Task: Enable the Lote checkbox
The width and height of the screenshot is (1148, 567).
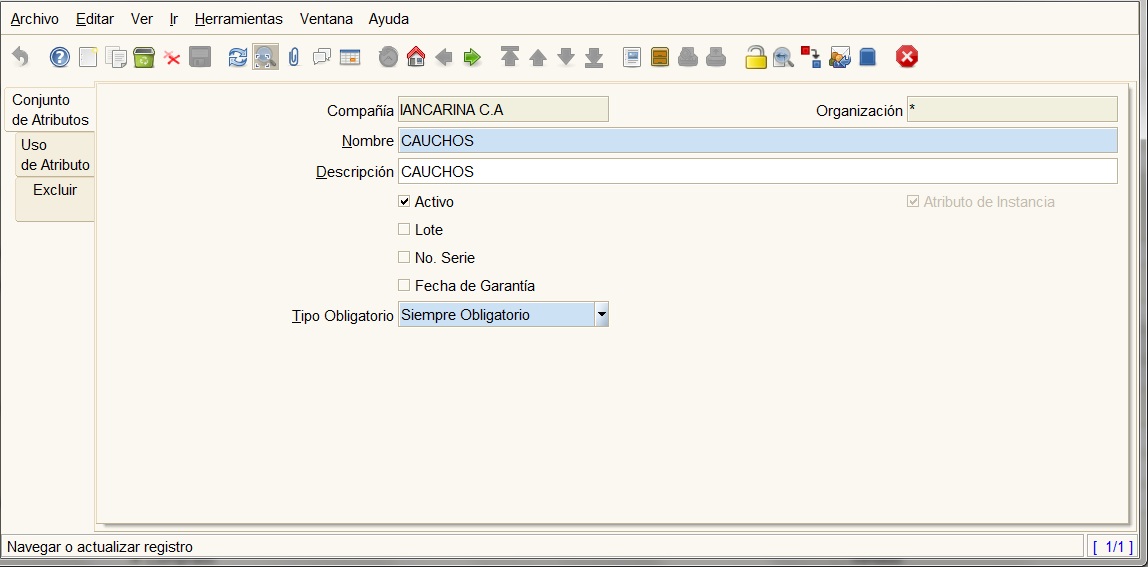Action: coord(404,229)
